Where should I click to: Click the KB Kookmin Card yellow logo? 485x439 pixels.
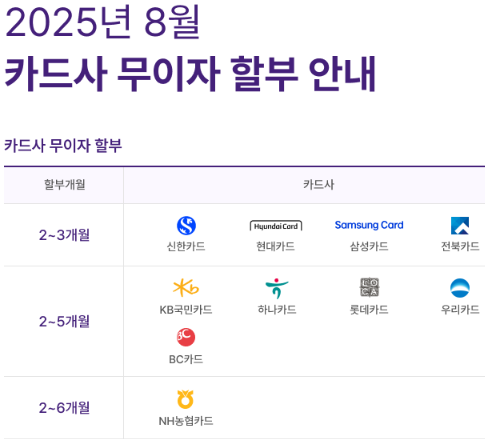pos(186,288)
